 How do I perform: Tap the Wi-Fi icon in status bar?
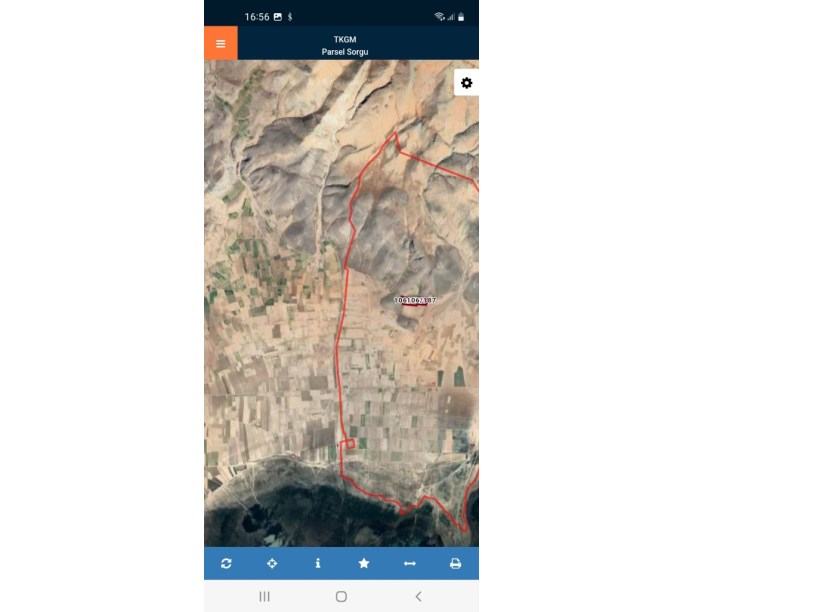point(440,17)
